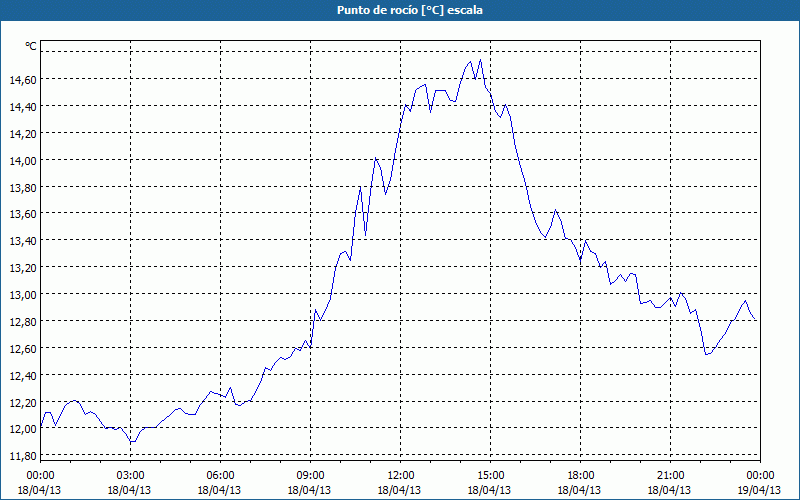Select the 18/04/13 date beneath 12:00
Viewport: 800px width, 500px height.
click(x=399, y=490)
